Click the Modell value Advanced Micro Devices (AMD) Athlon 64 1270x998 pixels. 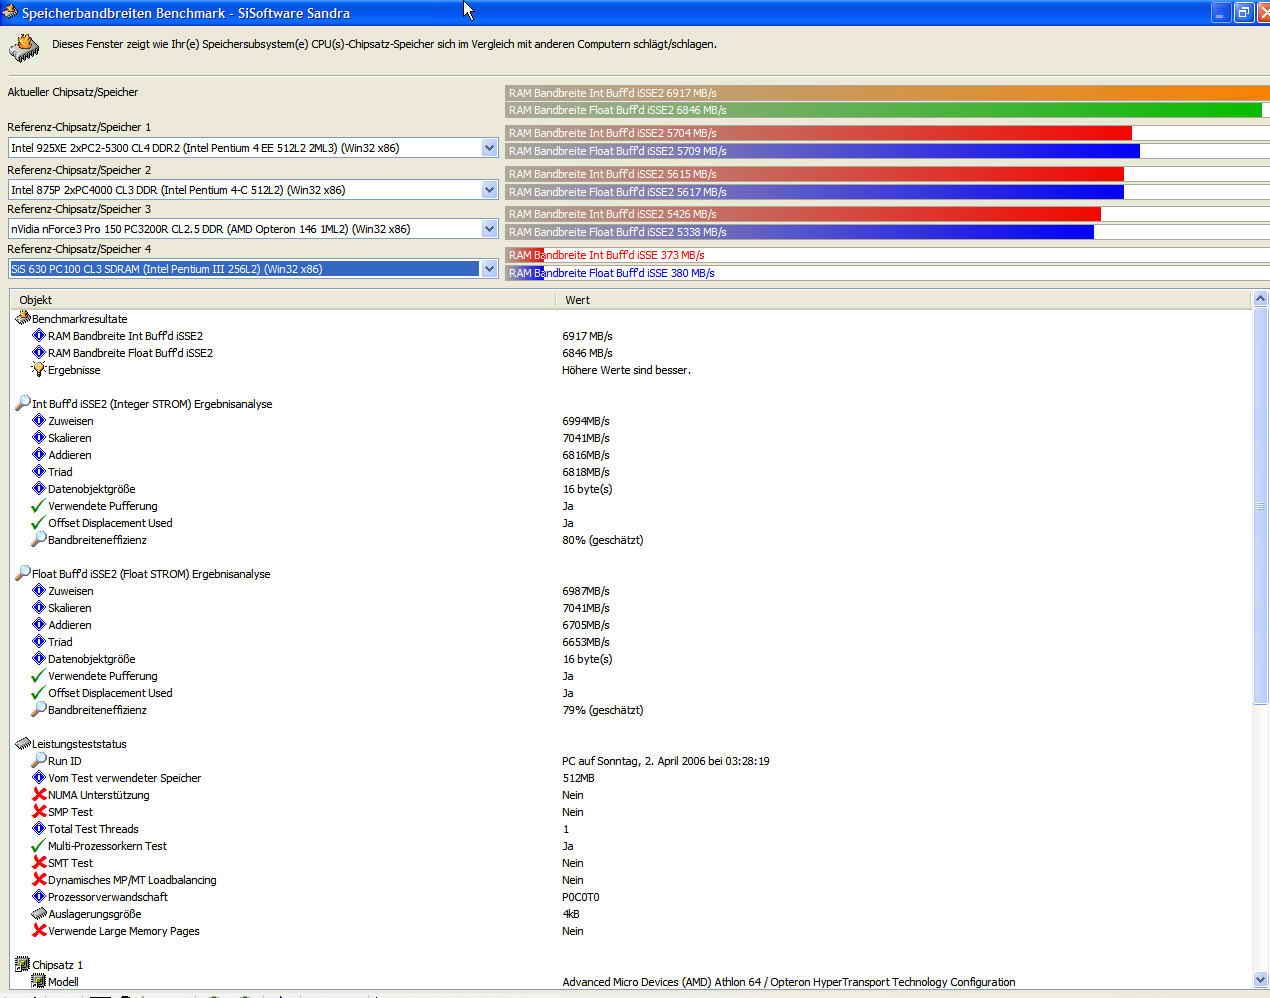coord(789,982)
